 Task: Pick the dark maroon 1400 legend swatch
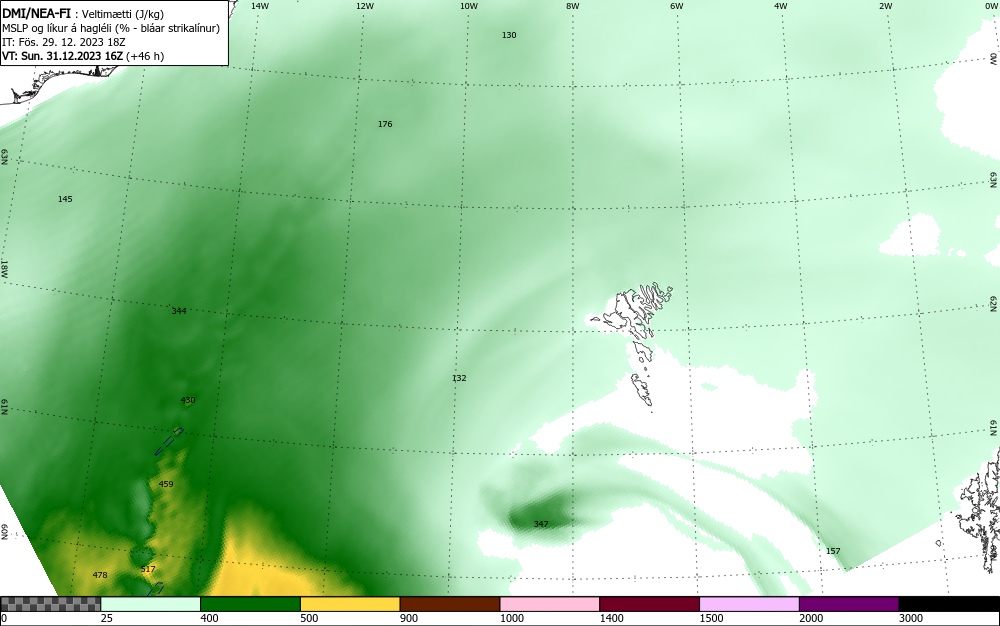point(649,604)
